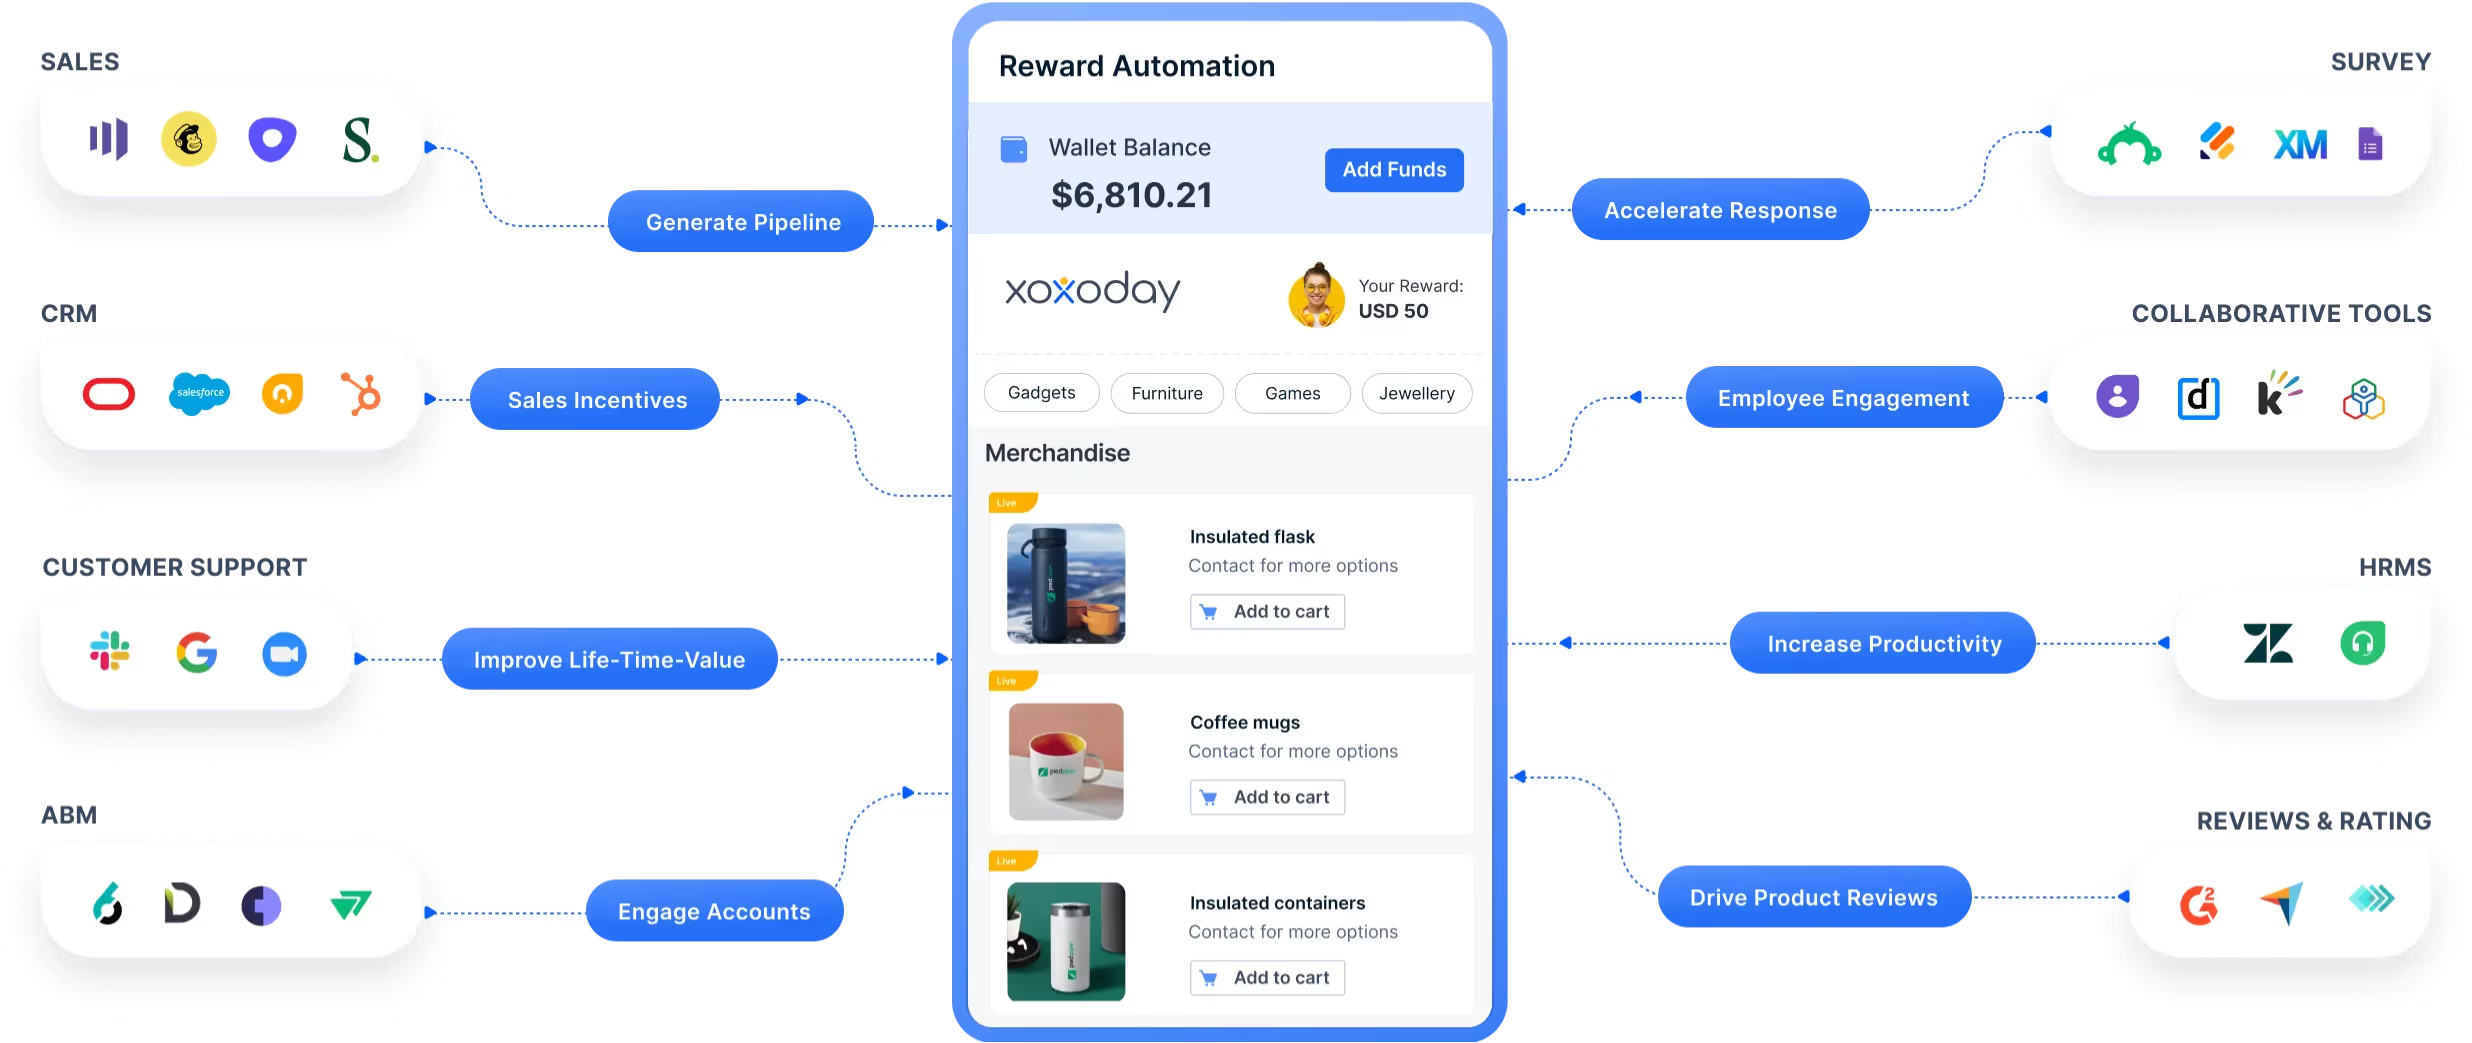Viewport: 2472px width, 1043px height.
Task: Select the green headset icon in HRMS
Action: point(2363,643)
